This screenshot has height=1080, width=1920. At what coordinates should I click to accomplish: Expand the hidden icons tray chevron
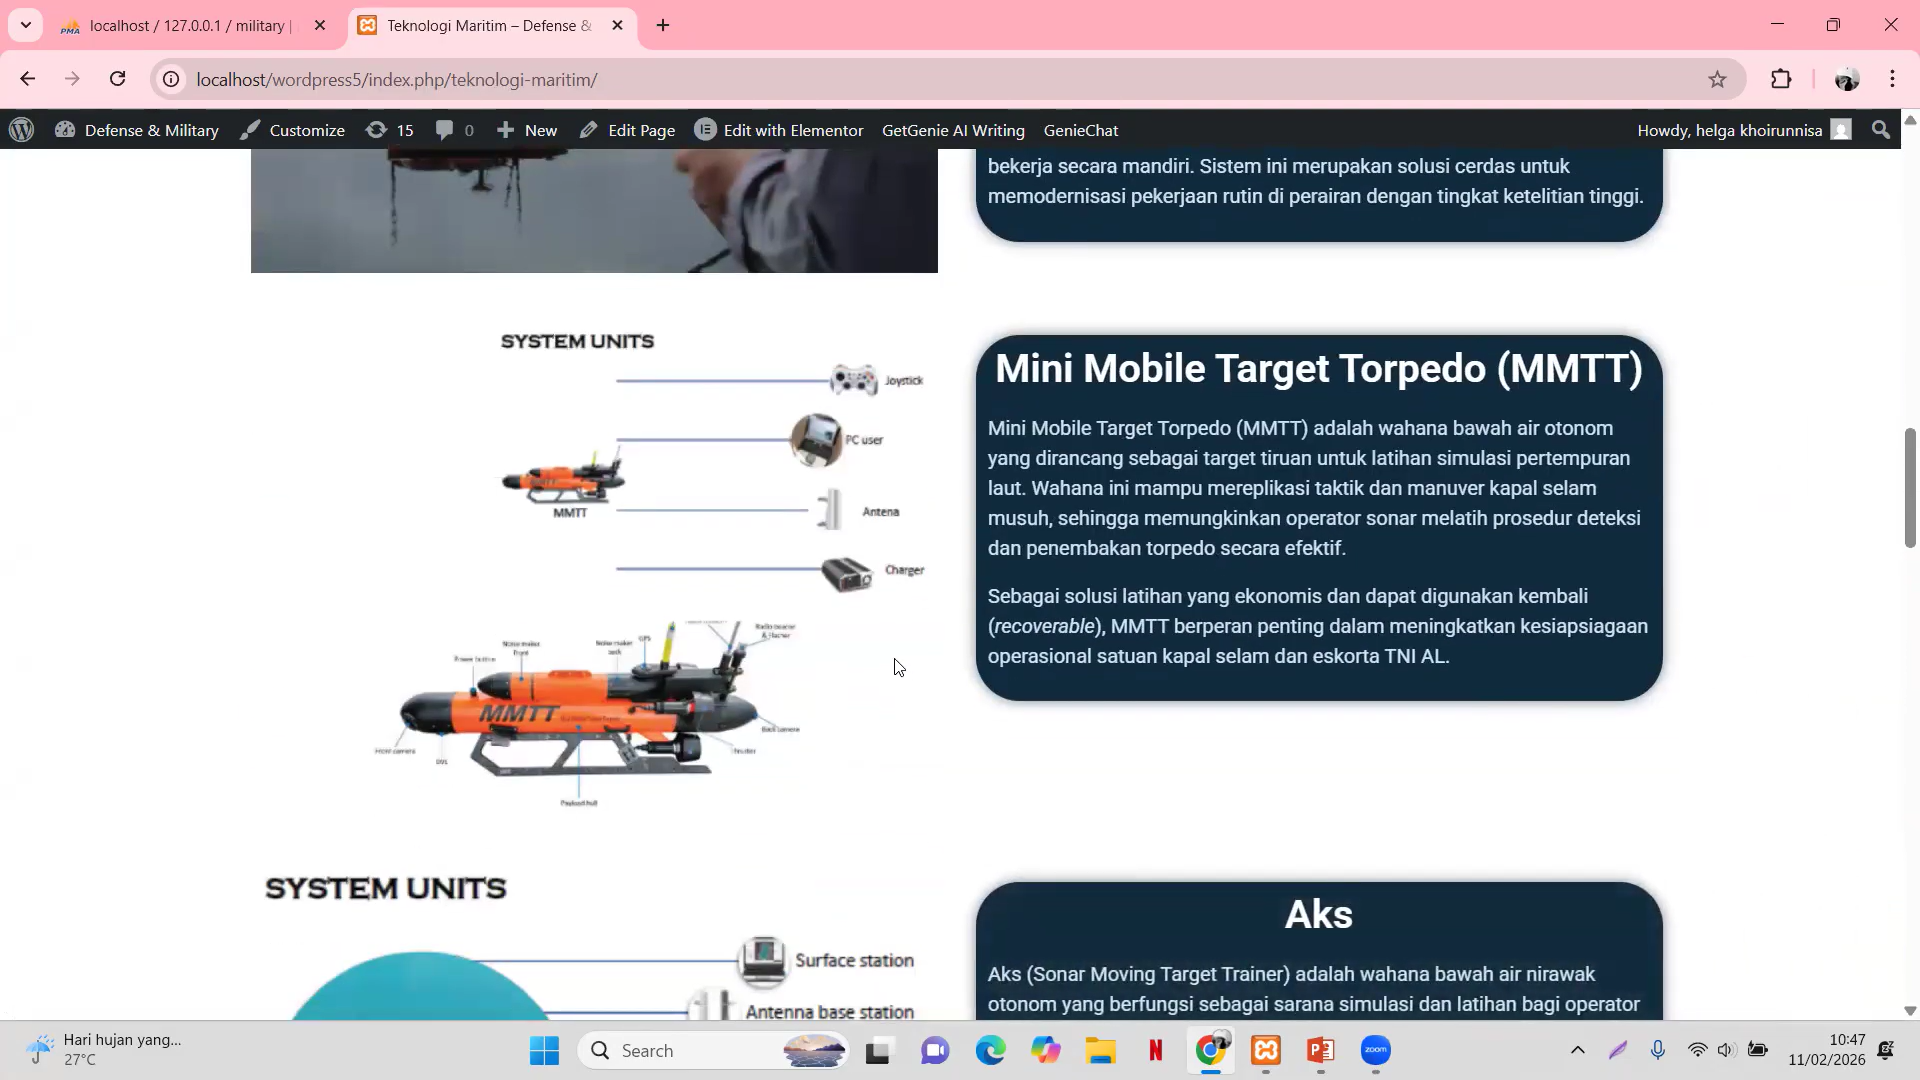(1577, 1051)
